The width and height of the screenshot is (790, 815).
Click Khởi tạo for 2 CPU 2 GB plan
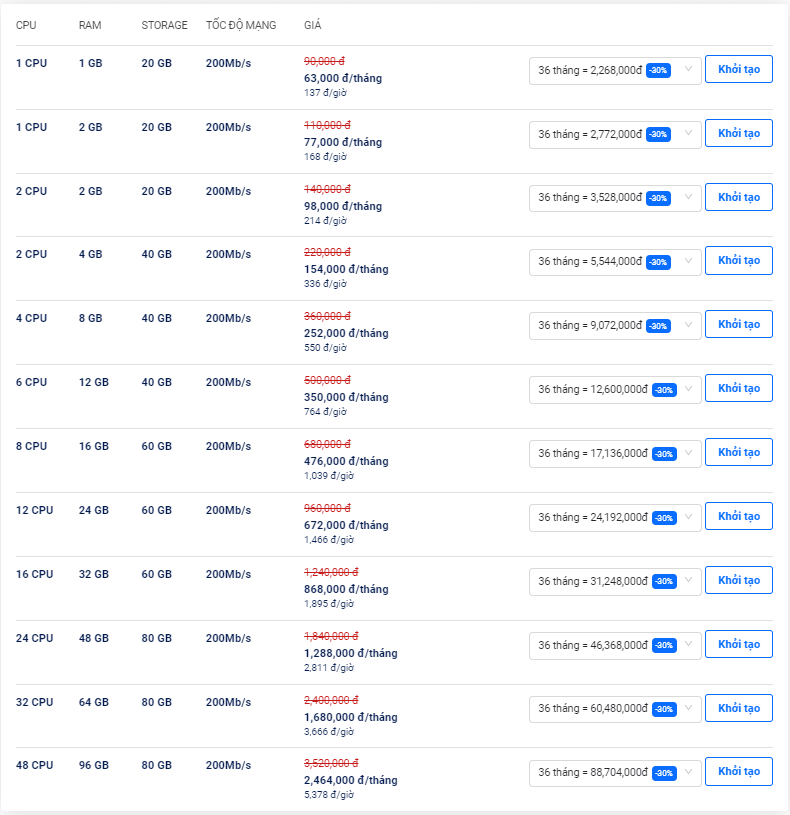point(739,197)
